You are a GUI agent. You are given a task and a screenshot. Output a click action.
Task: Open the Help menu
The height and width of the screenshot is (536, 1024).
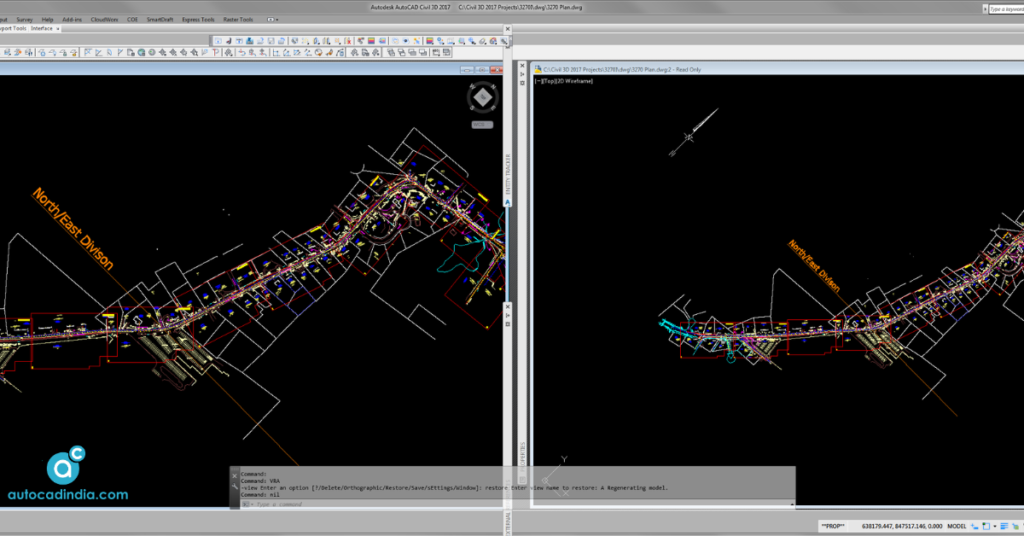(x=48, y=20)
